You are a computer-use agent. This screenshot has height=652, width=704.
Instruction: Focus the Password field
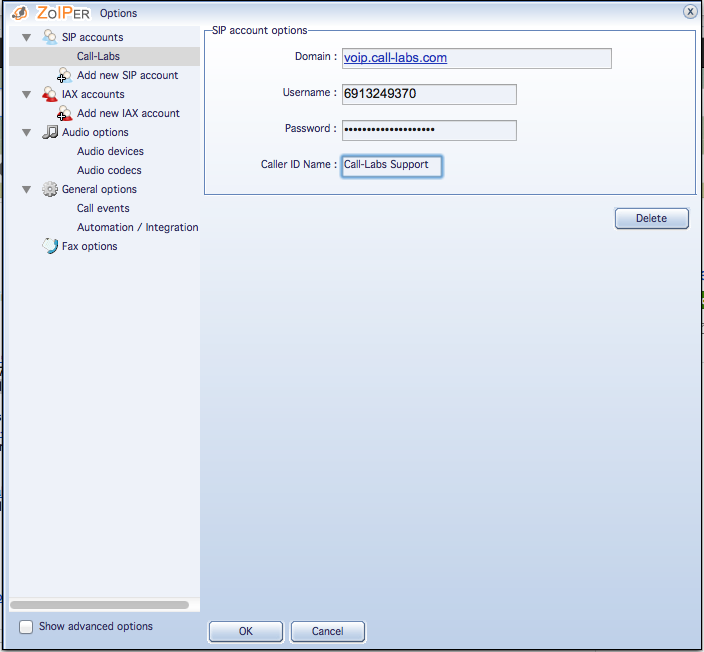click(429, 130)
